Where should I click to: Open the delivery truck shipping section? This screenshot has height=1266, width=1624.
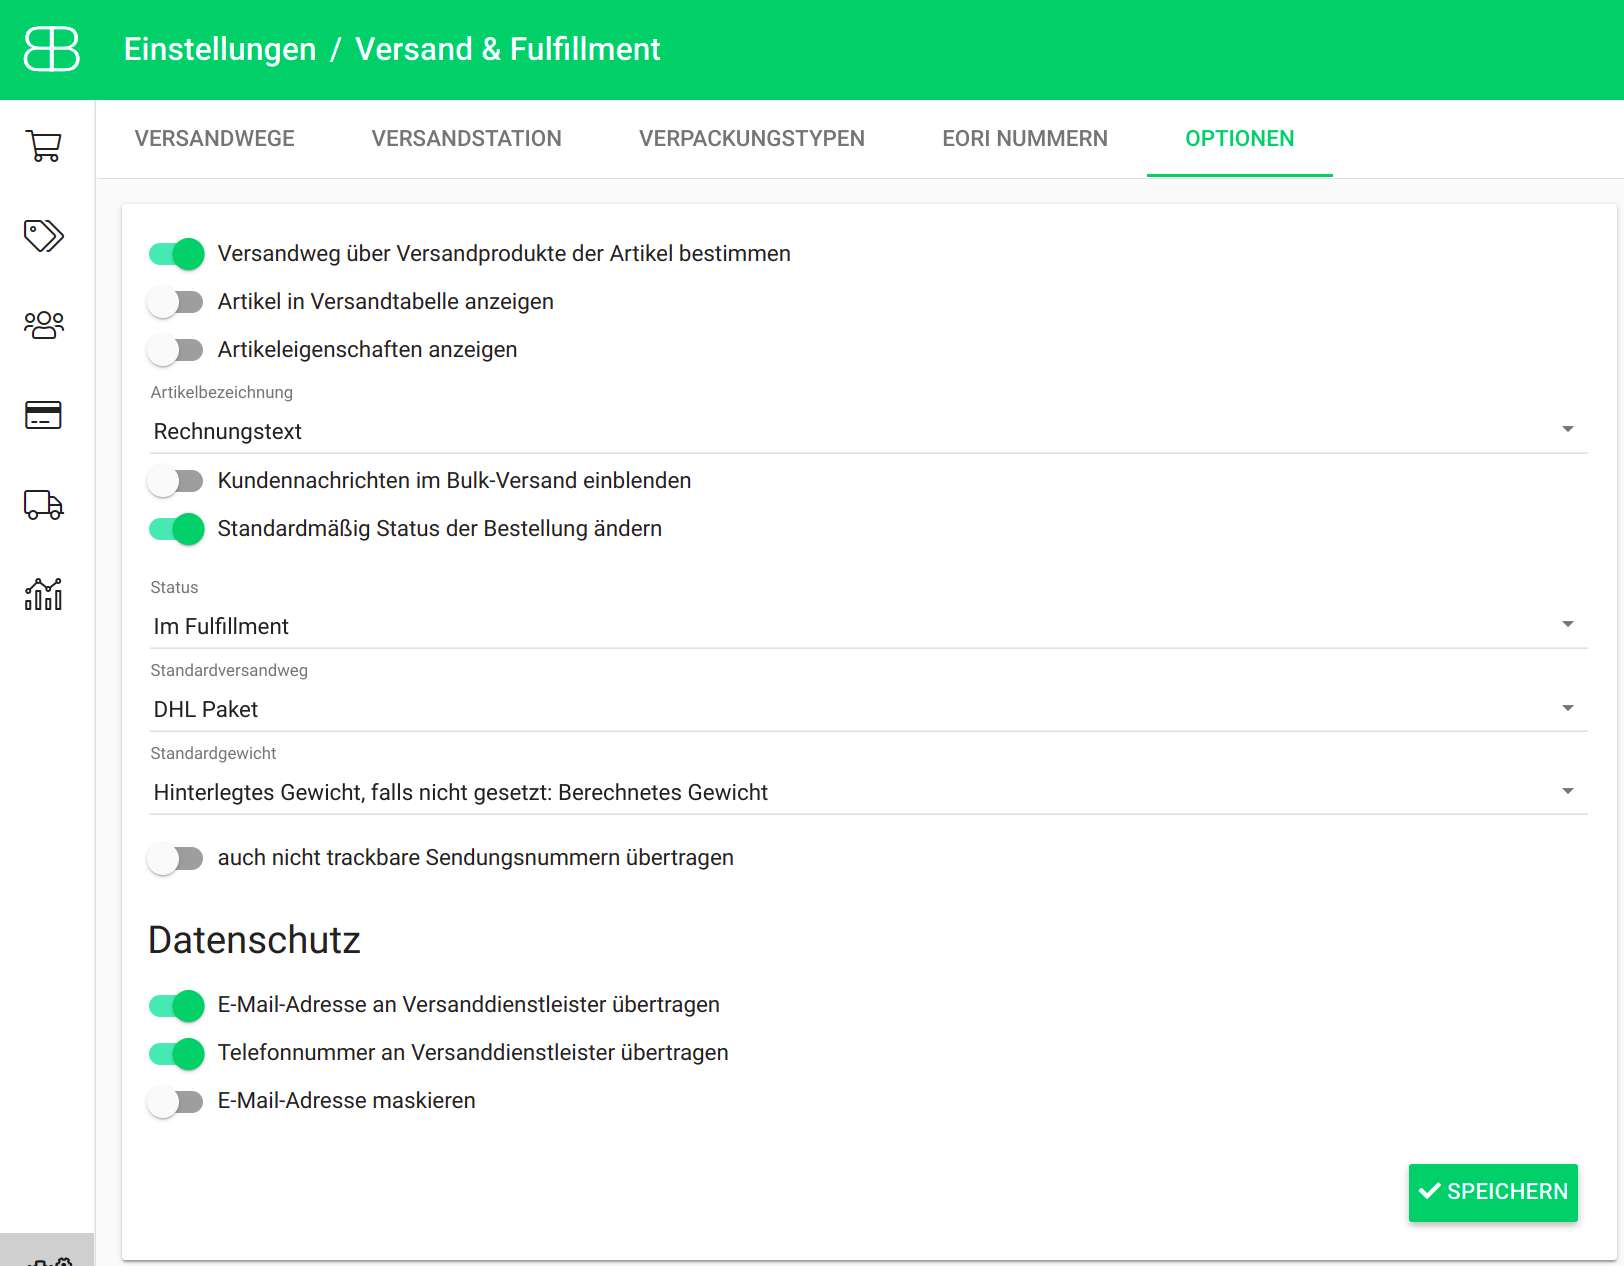[44, 504]
